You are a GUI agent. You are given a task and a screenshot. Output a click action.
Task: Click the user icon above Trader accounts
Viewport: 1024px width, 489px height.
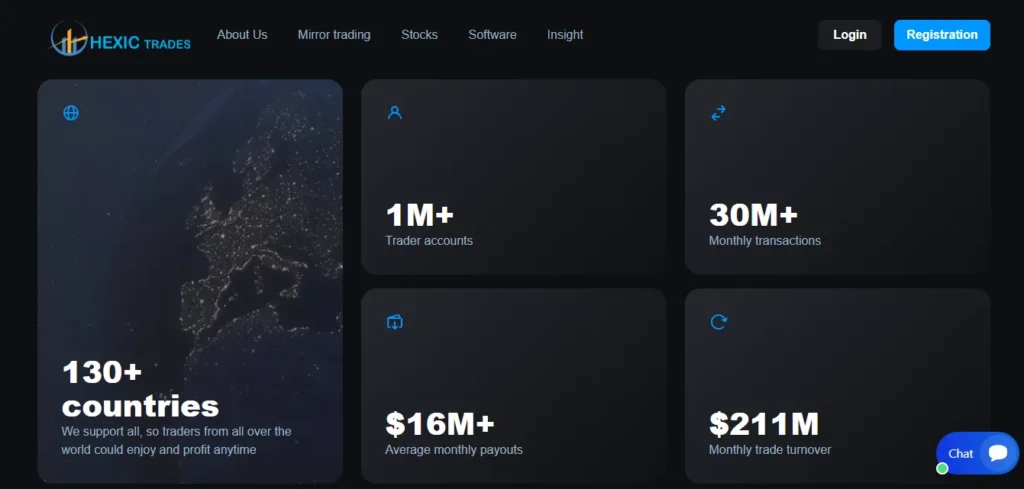click(x=394, y=112)
